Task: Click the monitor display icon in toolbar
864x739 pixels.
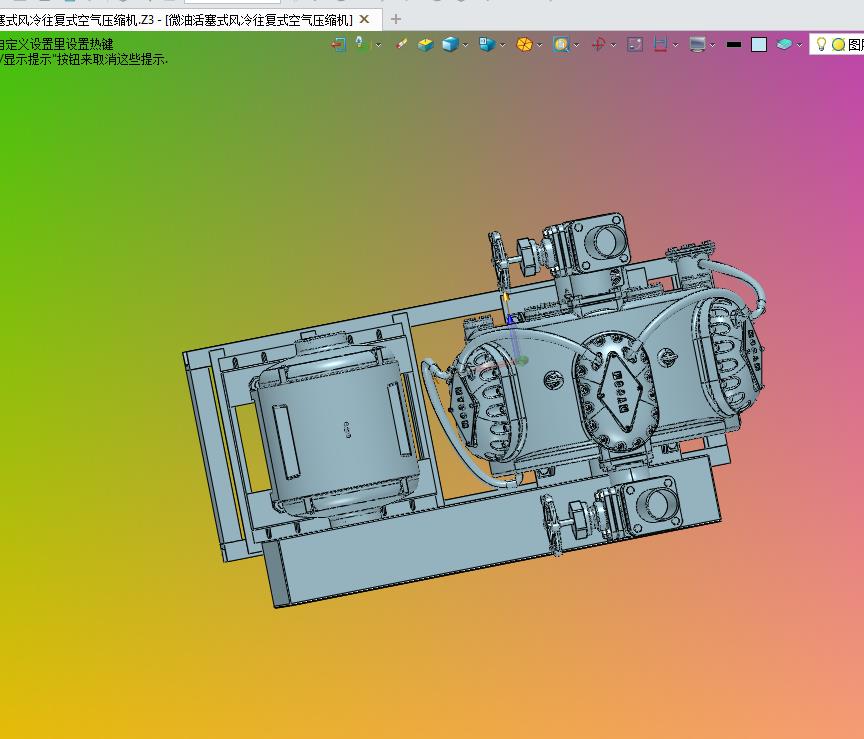Action: pos(697,44)
